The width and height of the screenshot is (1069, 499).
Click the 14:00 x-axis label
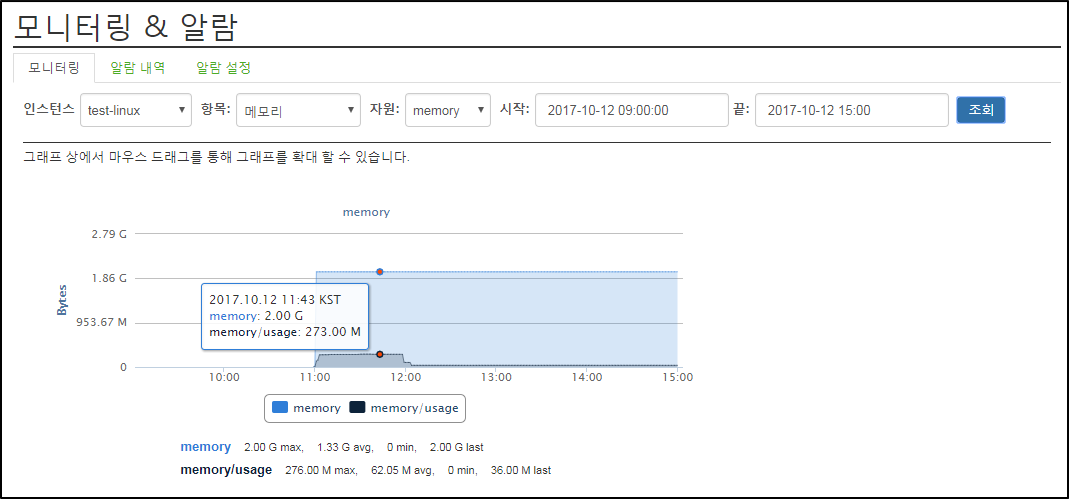click(586, 376)
